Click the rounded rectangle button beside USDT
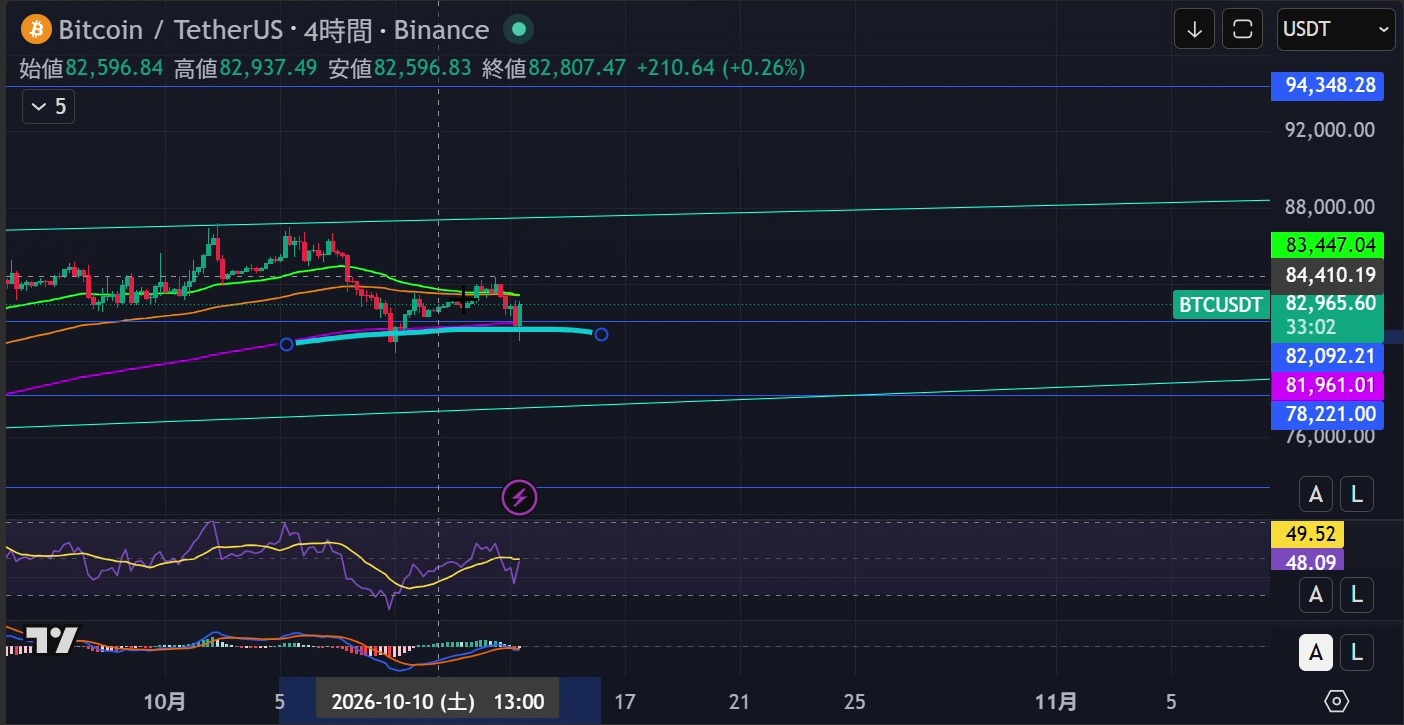 tap(1243, 29)
